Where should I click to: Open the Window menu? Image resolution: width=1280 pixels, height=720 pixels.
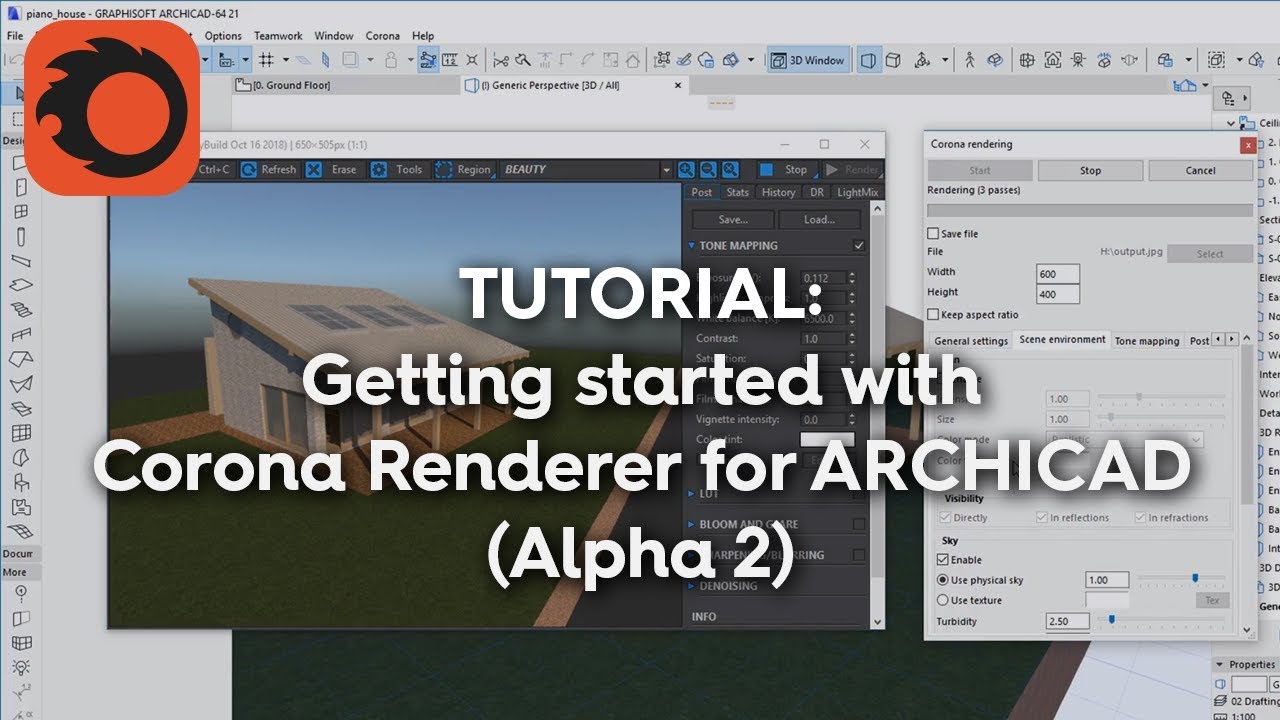[334, 36]
